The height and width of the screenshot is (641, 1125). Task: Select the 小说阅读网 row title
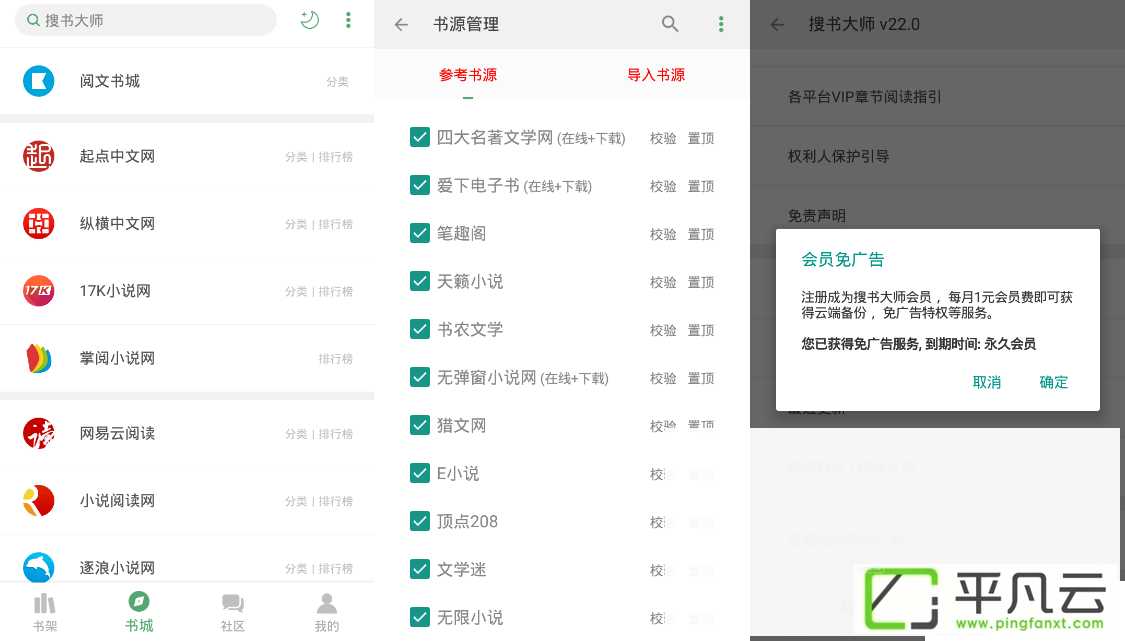pos(117,501)
